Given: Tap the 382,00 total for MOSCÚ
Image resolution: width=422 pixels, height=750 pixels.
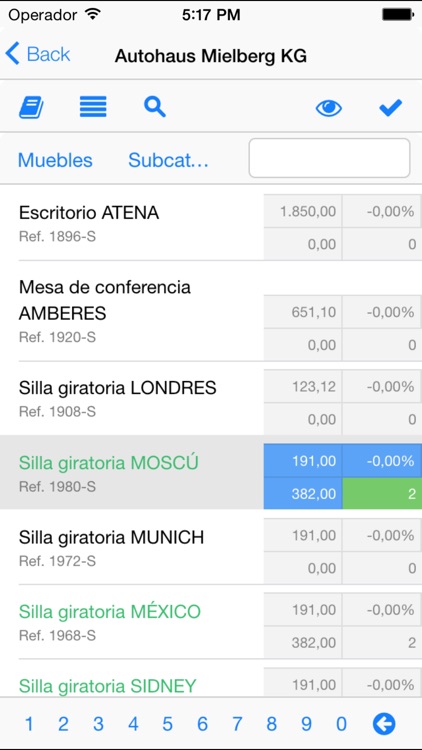Looking at the screenshot, I should pyautogui.click(x=302, y=493).
